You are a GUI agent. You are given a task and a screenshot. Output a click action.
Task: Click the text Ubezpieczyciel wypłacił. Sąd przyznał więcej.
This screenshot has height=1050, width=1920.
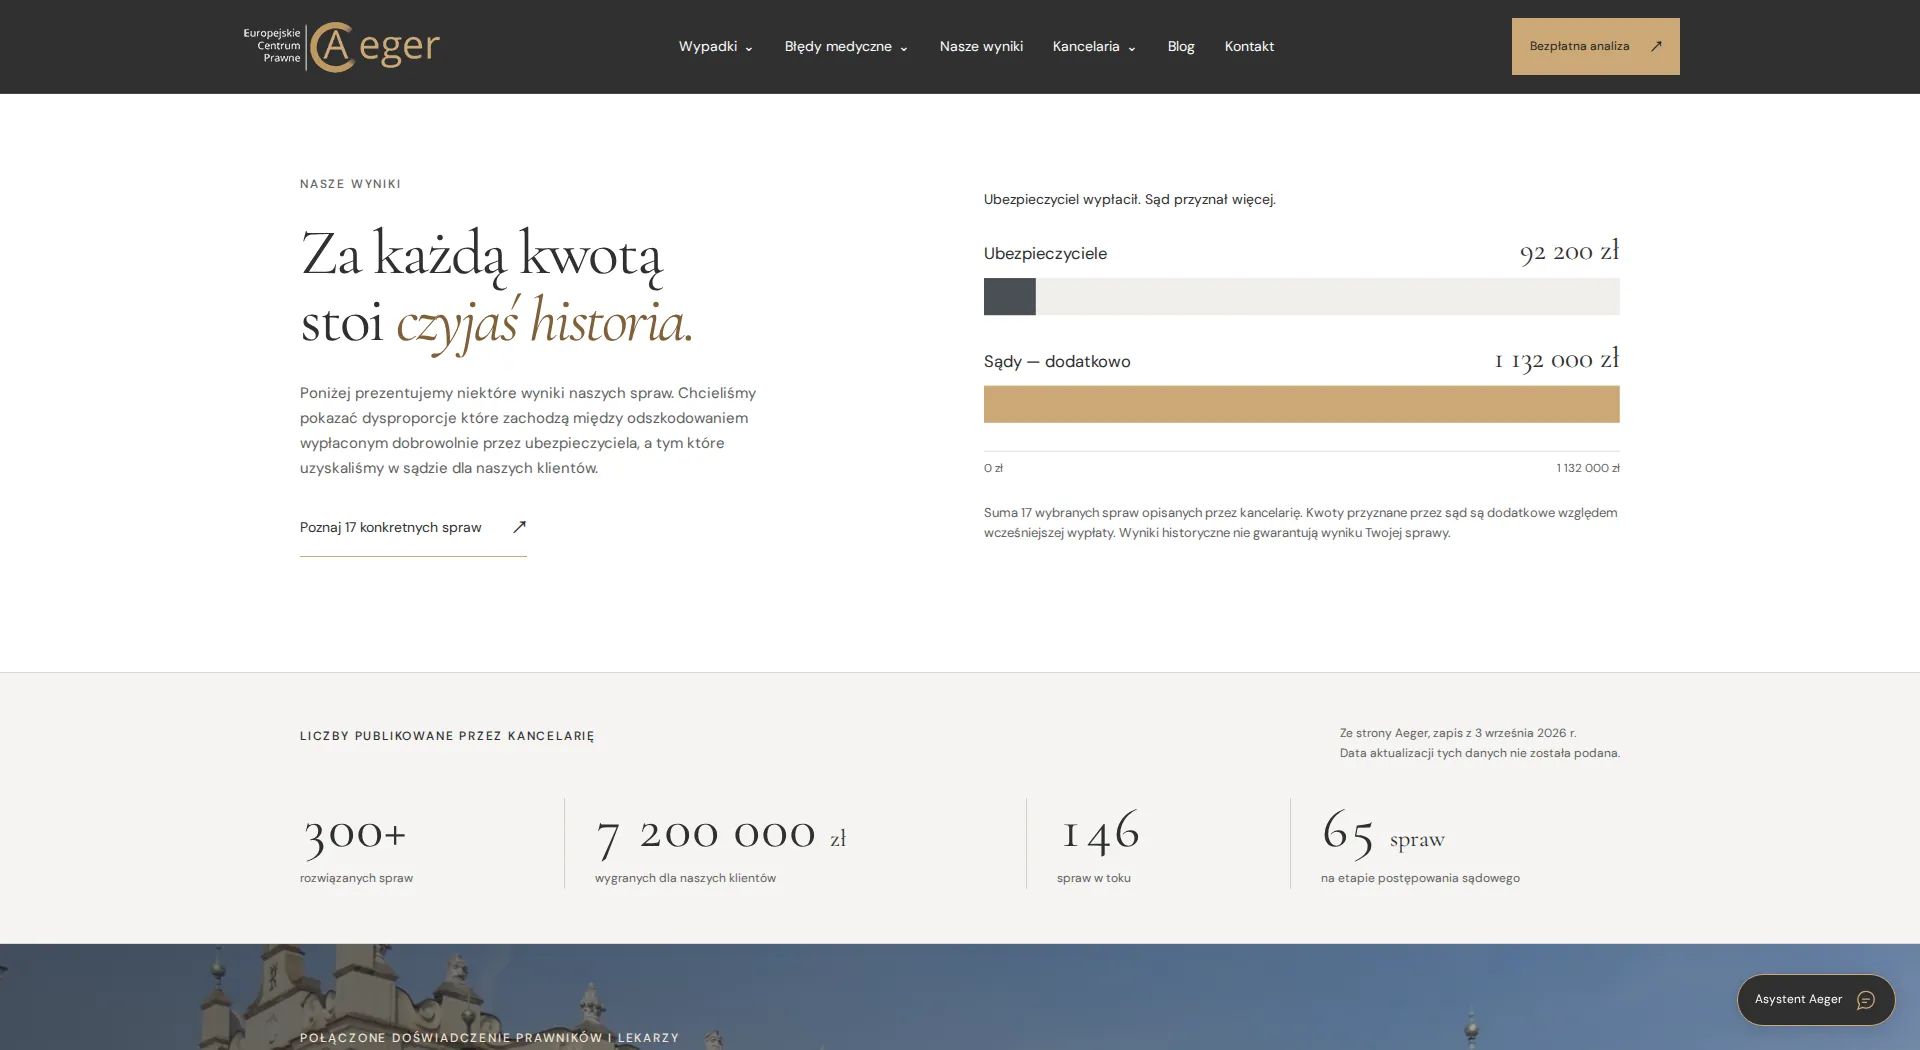pyautogui.click(x=1130, y=199)
